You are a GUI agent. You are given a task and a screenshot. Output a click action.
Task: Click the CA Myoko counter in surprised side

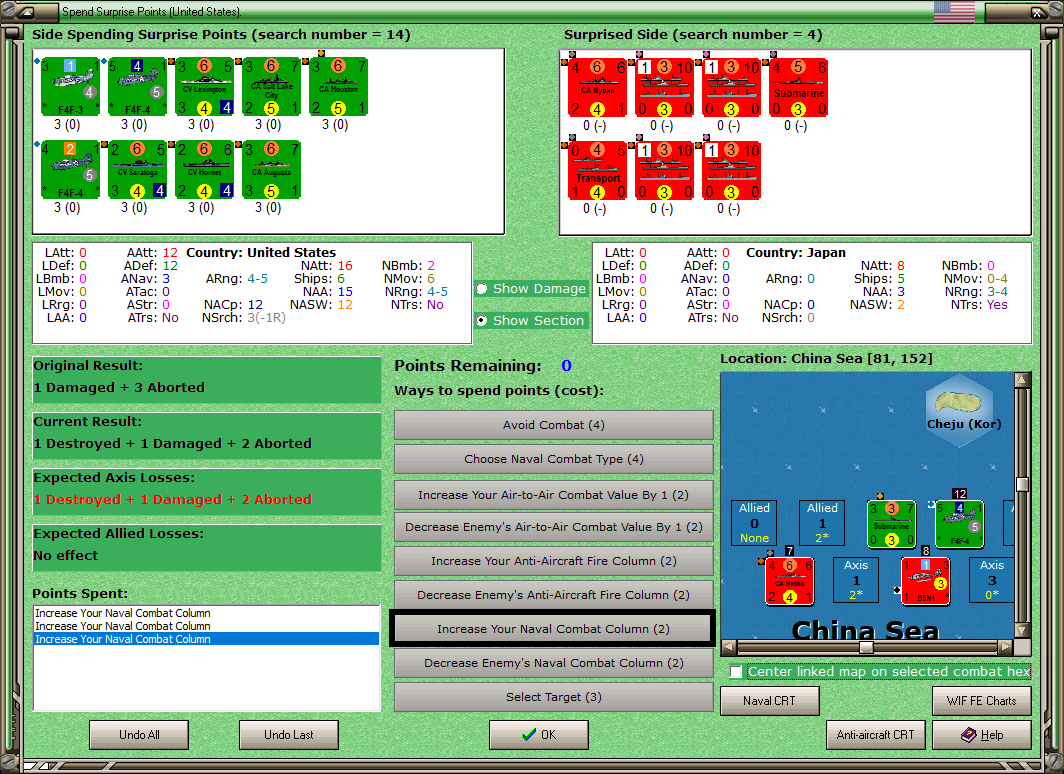click(x=597, y=88)
